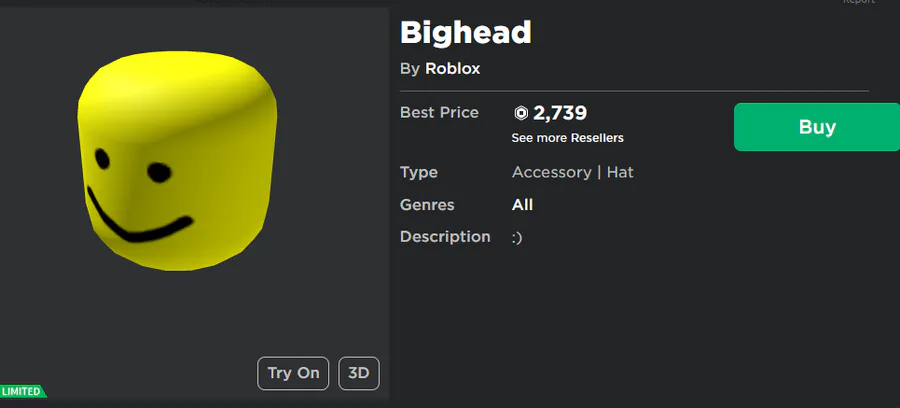The width and height of the screenshot is (900, 408).
Task: Click the Bighead item title
Action: (x=465, y=33)
